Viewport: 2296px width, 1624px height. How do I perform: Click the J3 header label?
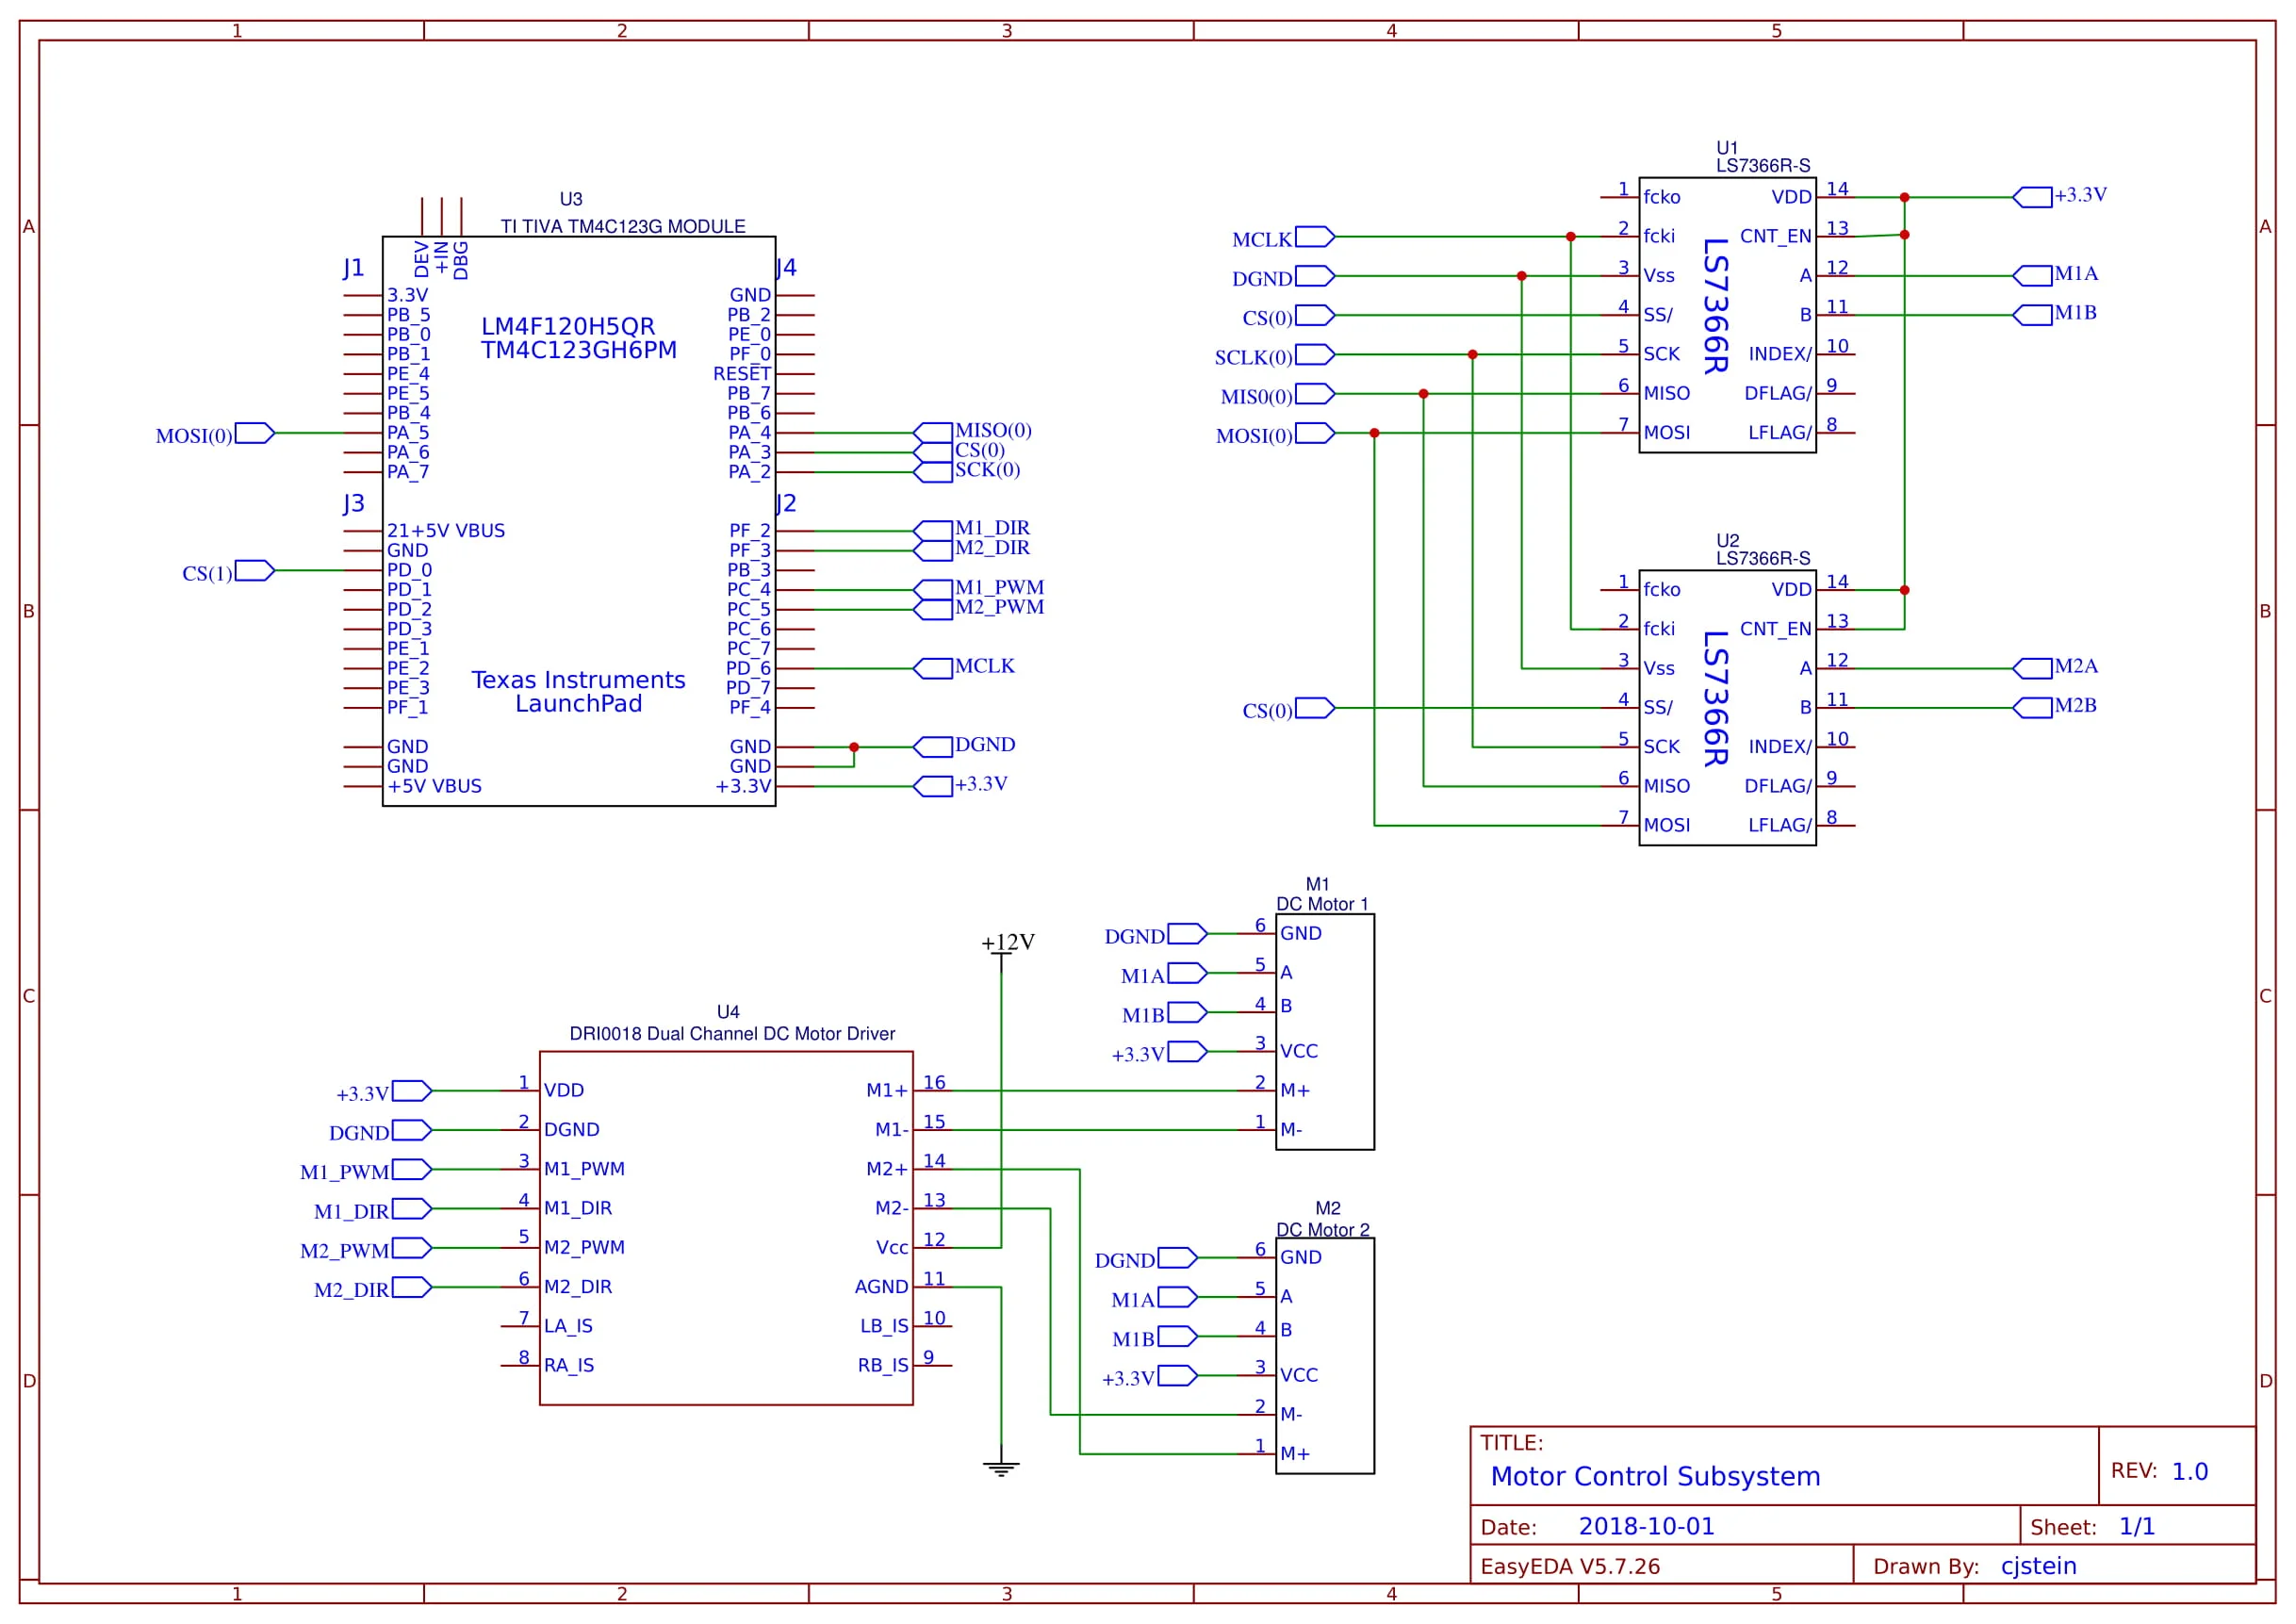click(354, 503)
